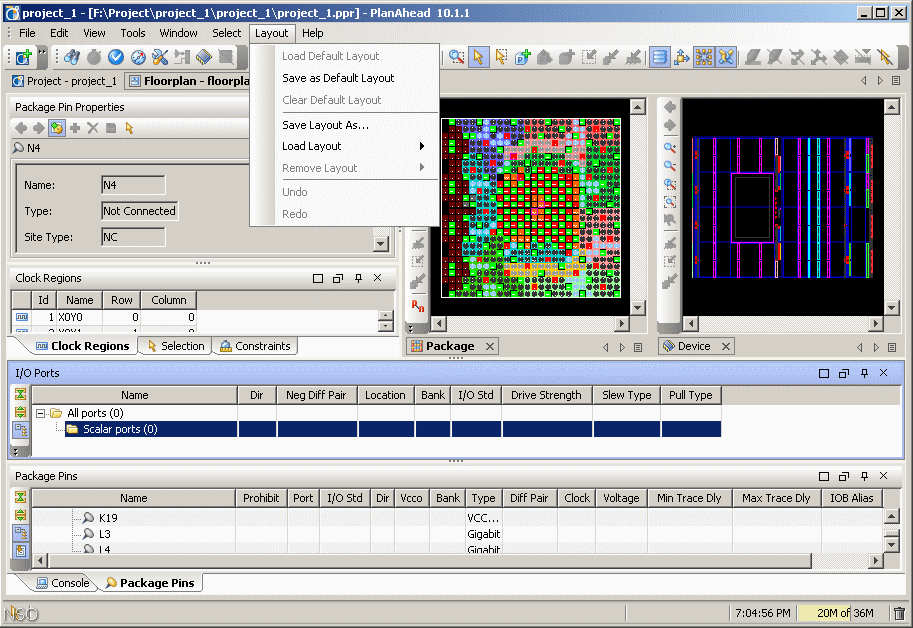Click the 20M of 36M memory usage bar
The width and height of the screenshot is (913, 628).
(845, 613)
